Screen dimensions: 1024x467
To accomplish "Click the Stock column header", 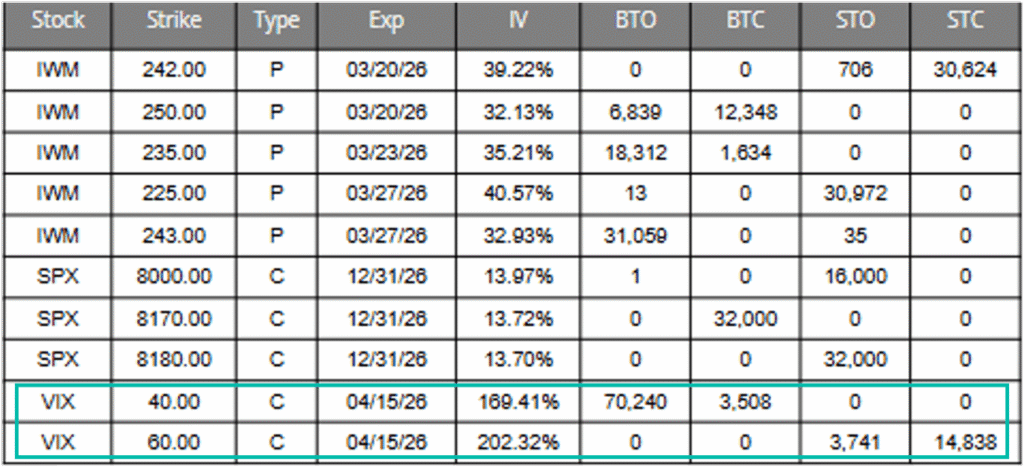I will point(58,21).
